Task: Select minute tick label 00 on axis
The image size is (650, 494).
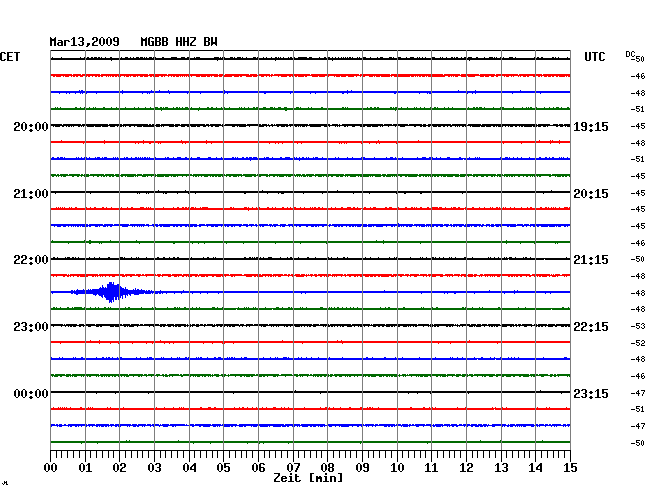Action: 51,467
